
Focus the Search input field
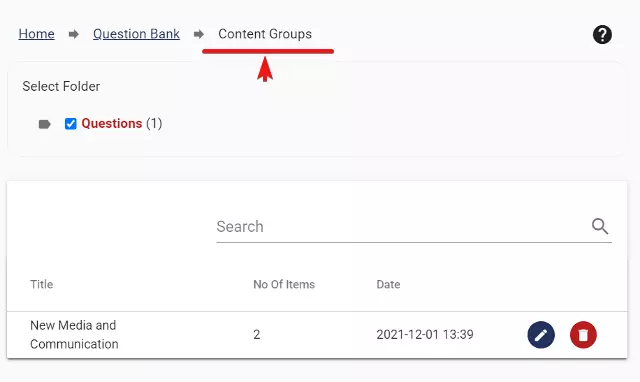tap(414, 227)
